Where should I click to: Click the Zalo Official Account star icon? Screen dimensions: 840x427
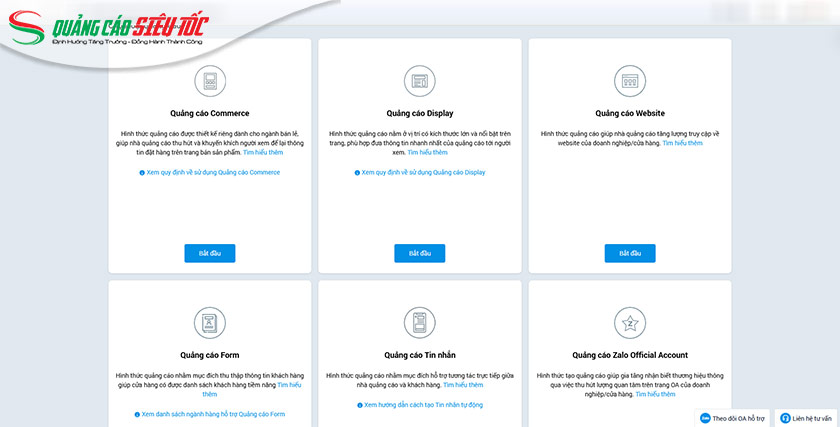pyautogui.click(x=630, y=322)
